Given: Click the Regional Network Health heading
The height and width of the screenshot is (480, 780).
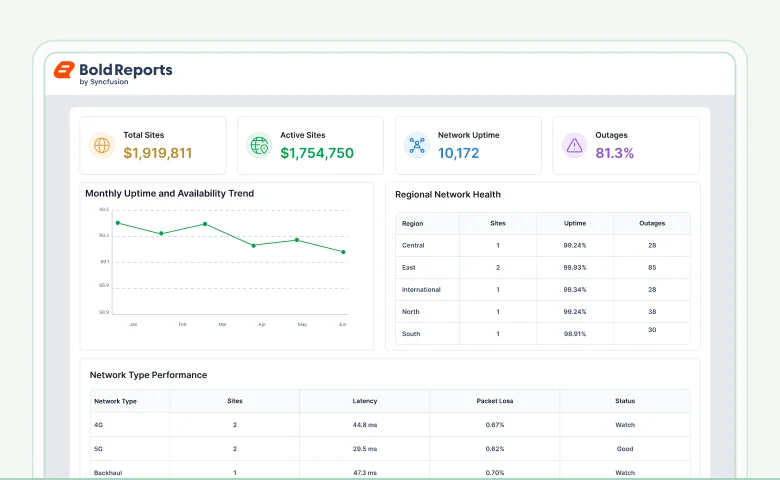Looking at the screenshot, I should click(x=448, y=194).
